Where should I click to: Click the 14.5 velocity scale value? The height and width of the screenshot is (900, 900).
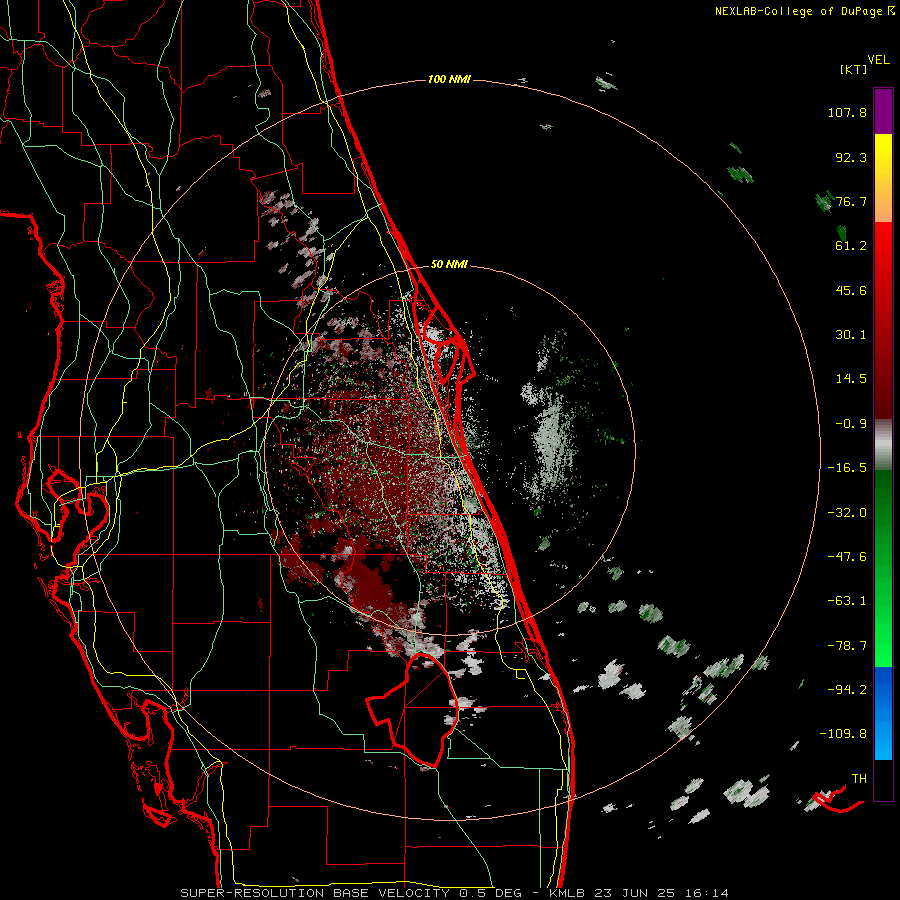(x=851, y=379)
